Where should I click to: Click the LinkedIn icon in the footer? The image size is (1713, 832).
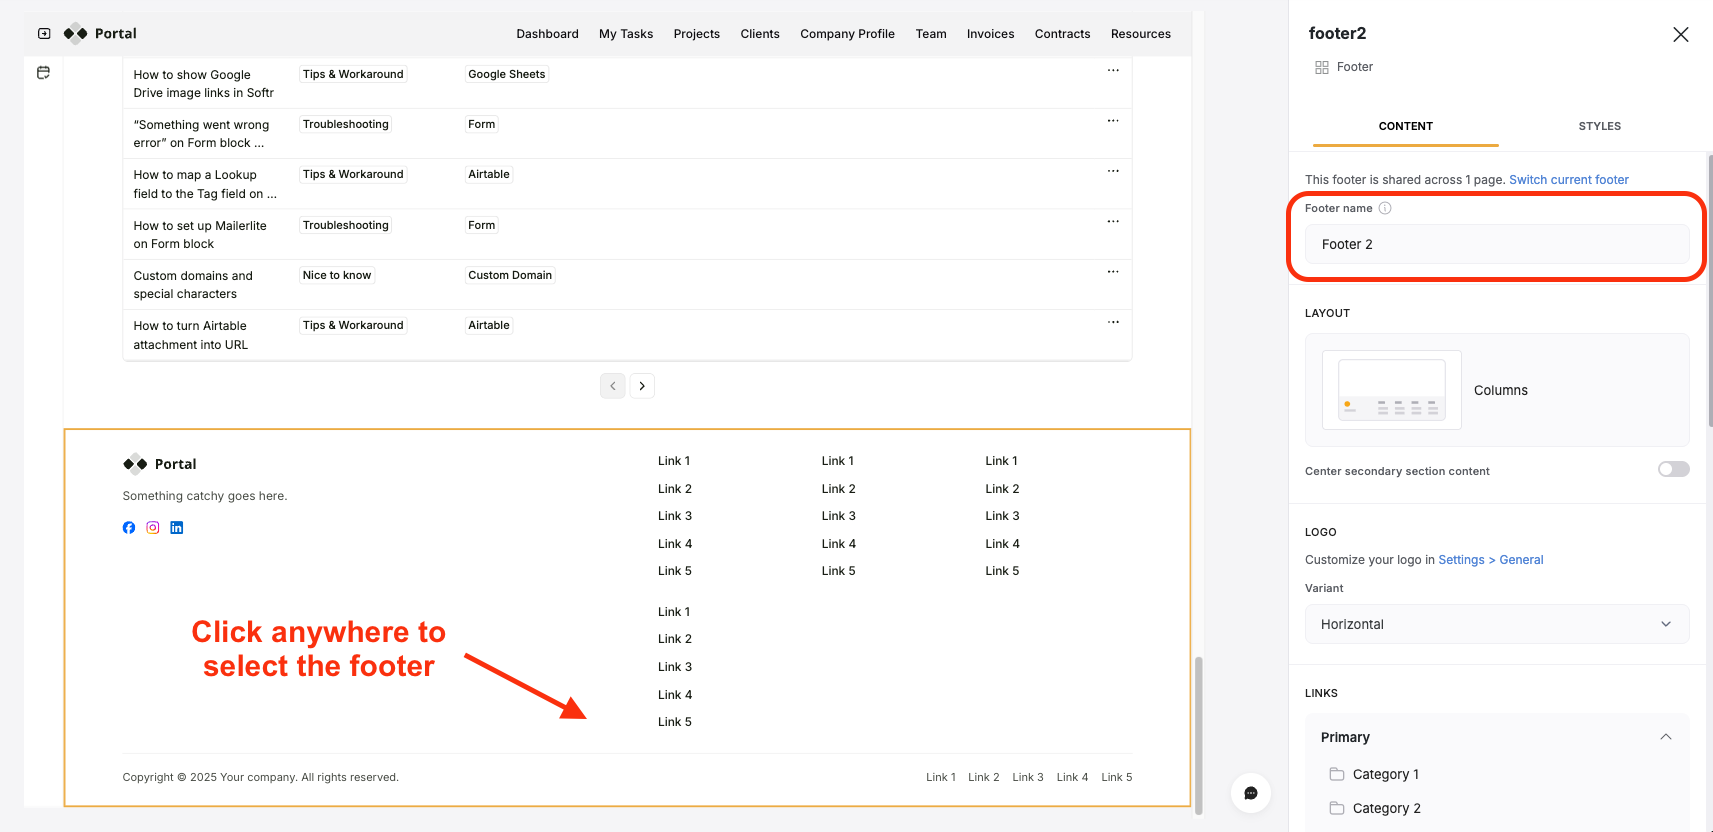click(x=177, y=528)
